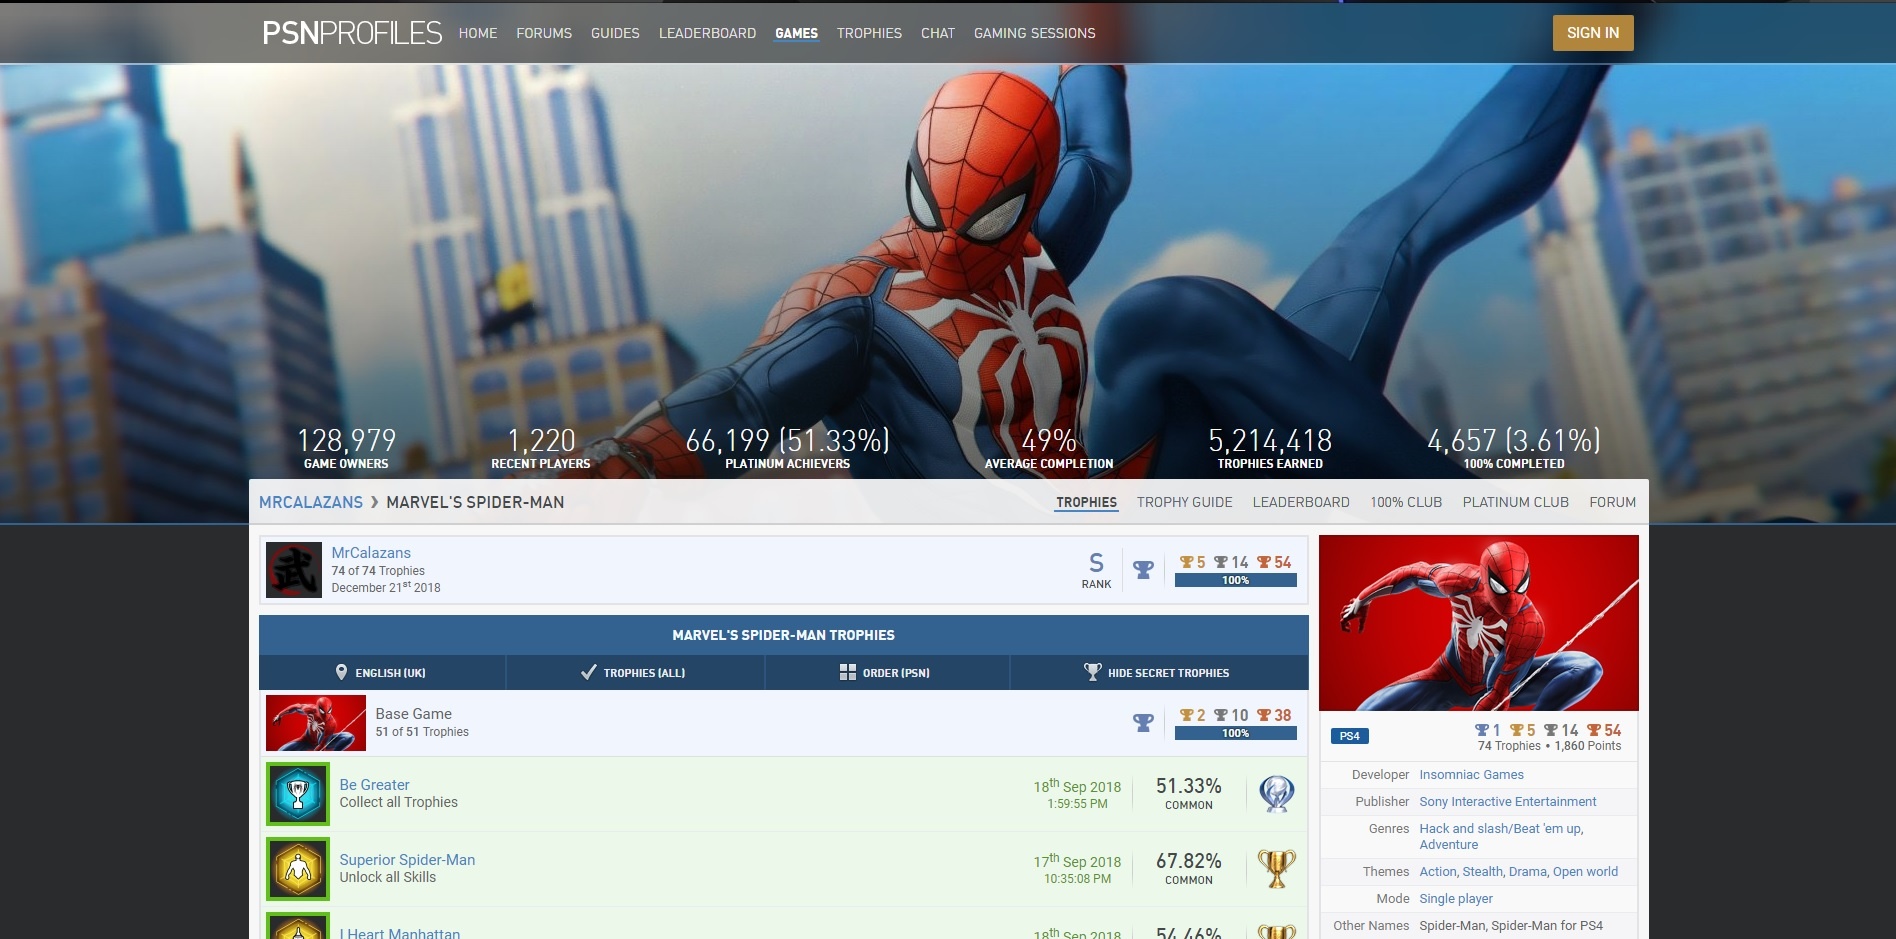Click the 74 Trophies • 1,860 Points text

point(1549,746)
